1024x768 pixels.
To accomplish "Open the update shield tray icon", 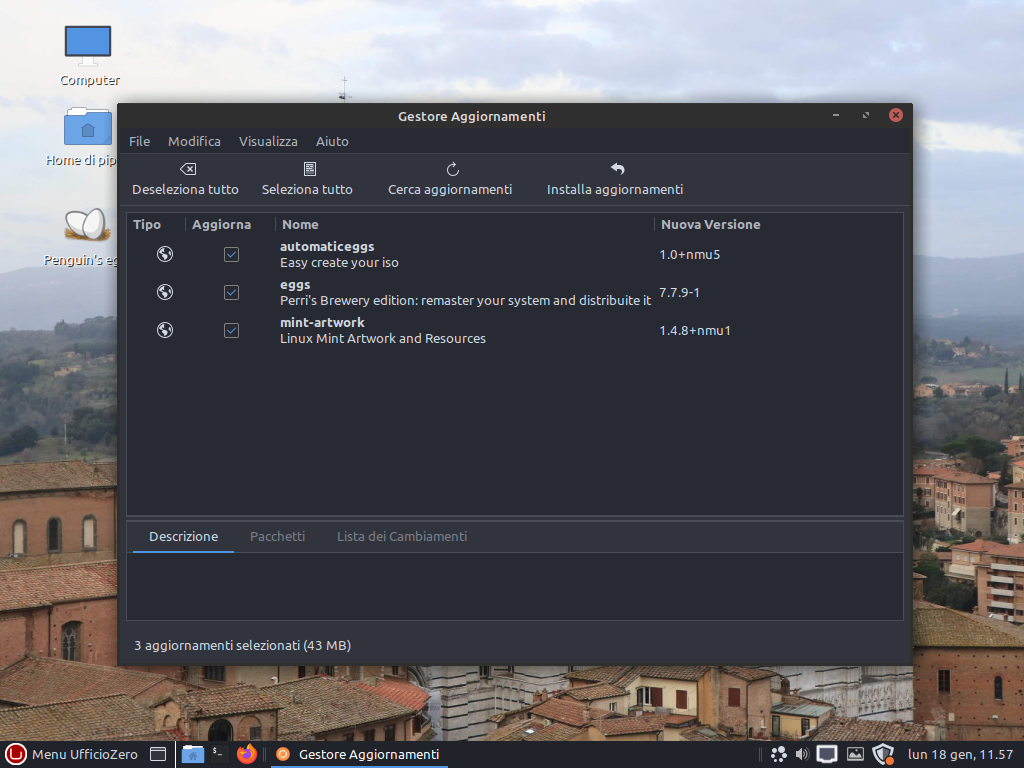I will coord(882,754).
